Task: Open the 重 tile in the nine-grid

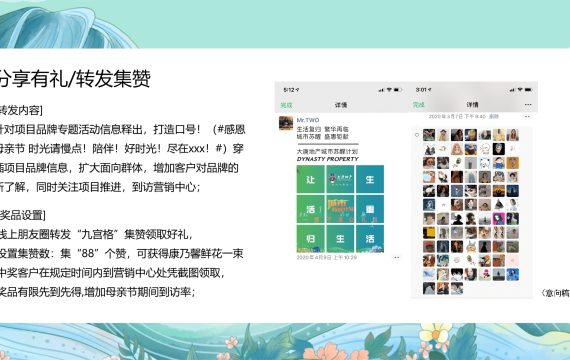Action: [370, 209]
